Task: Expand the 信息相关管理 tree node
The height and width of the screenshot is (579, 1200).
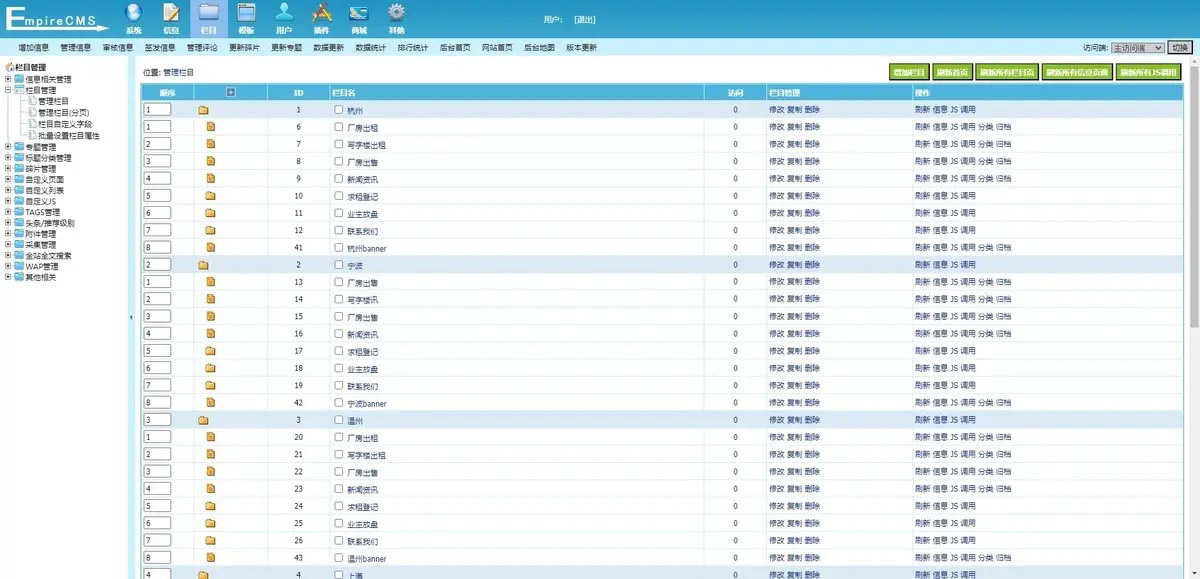Action: tap(9, 79)
